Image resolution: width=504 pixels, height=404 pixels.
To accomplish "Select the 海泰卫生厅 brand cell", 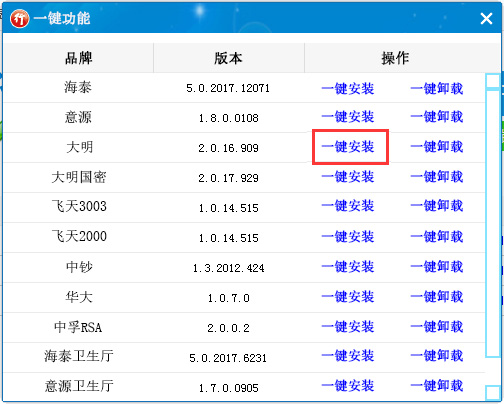I will click(x=79, y=356).
